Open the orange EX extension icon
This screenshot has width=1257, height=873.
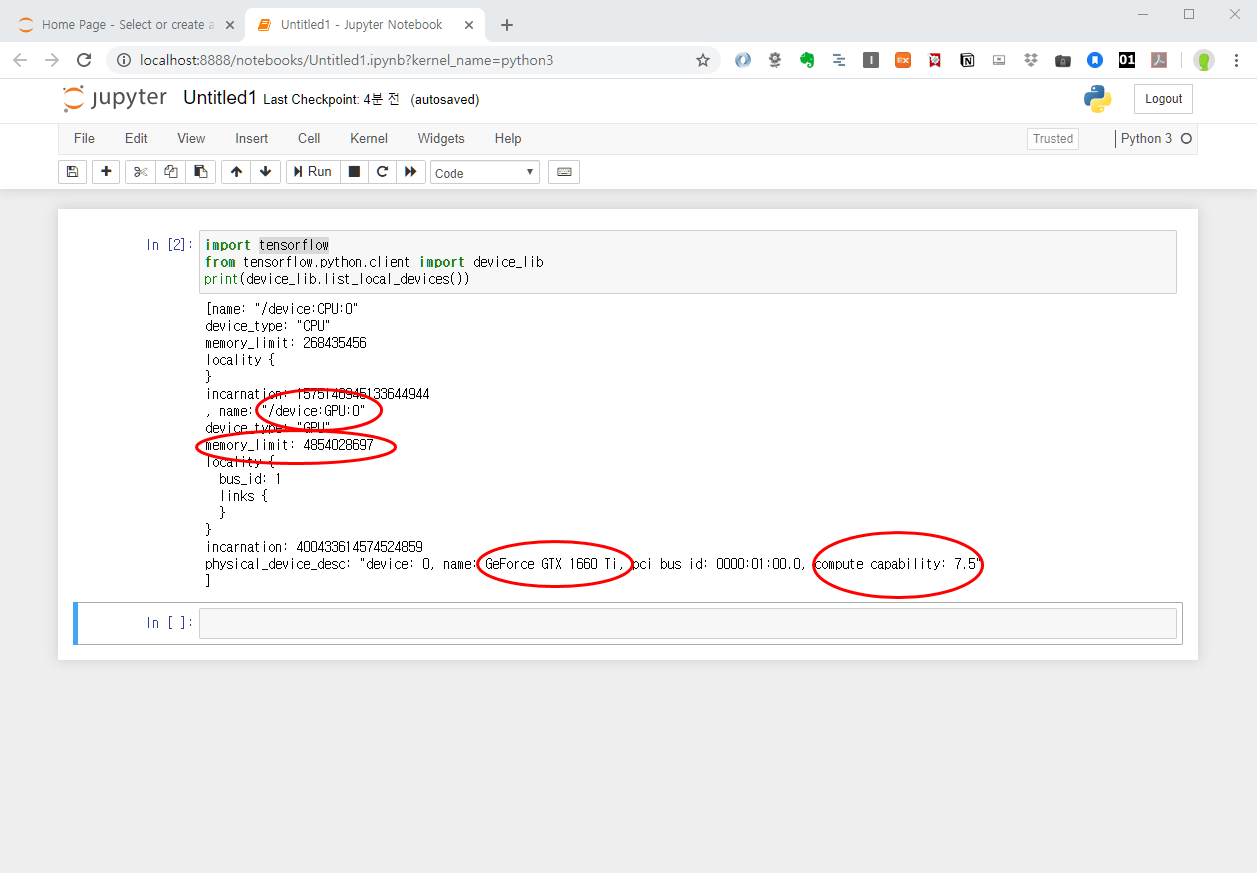[903, 60]
